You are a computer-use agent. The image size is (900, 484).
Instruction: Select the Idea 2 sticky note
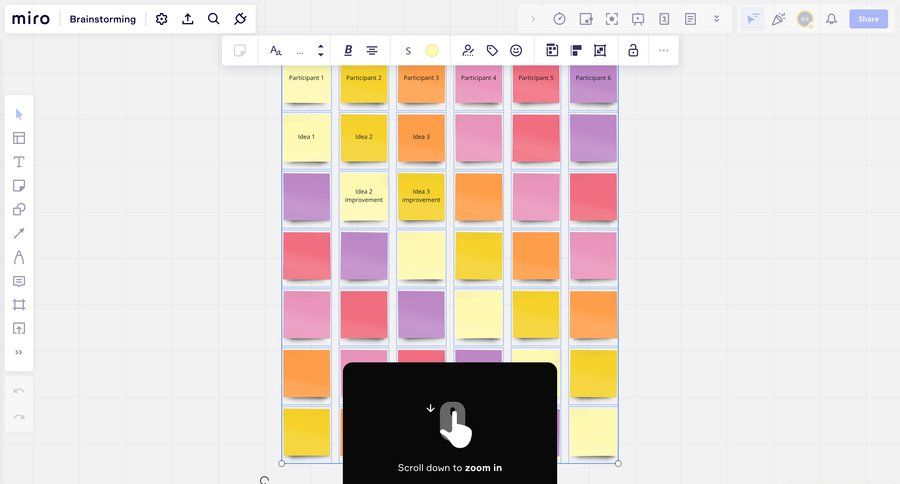pos(364,138)
